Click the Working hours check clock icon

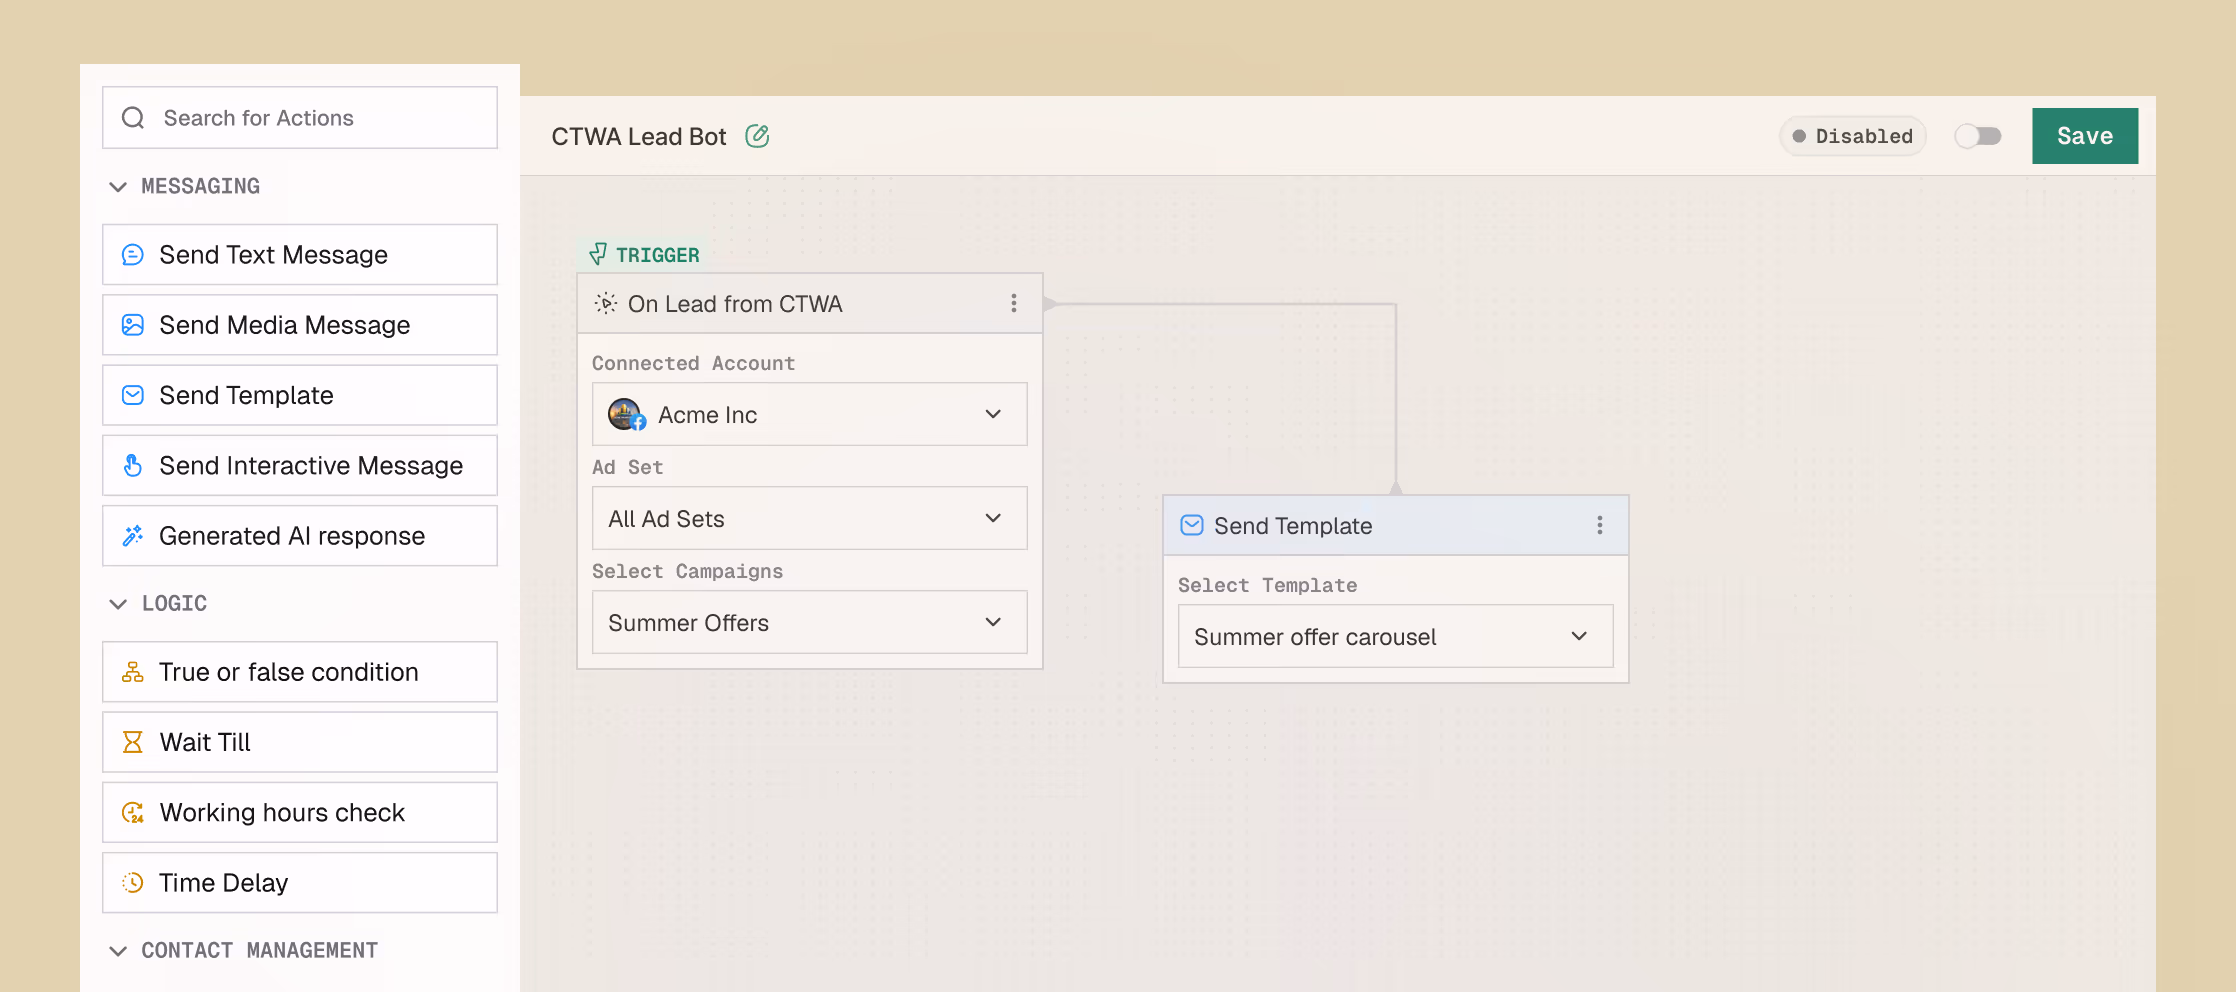[x=133, y=813]
